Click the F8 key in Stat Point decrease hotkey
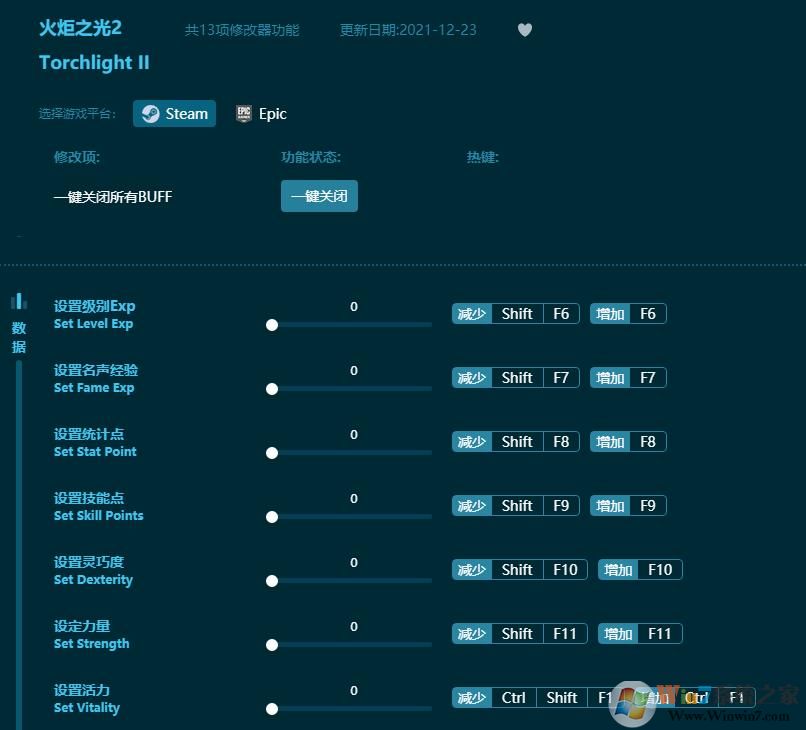 [x=561, y=442]
